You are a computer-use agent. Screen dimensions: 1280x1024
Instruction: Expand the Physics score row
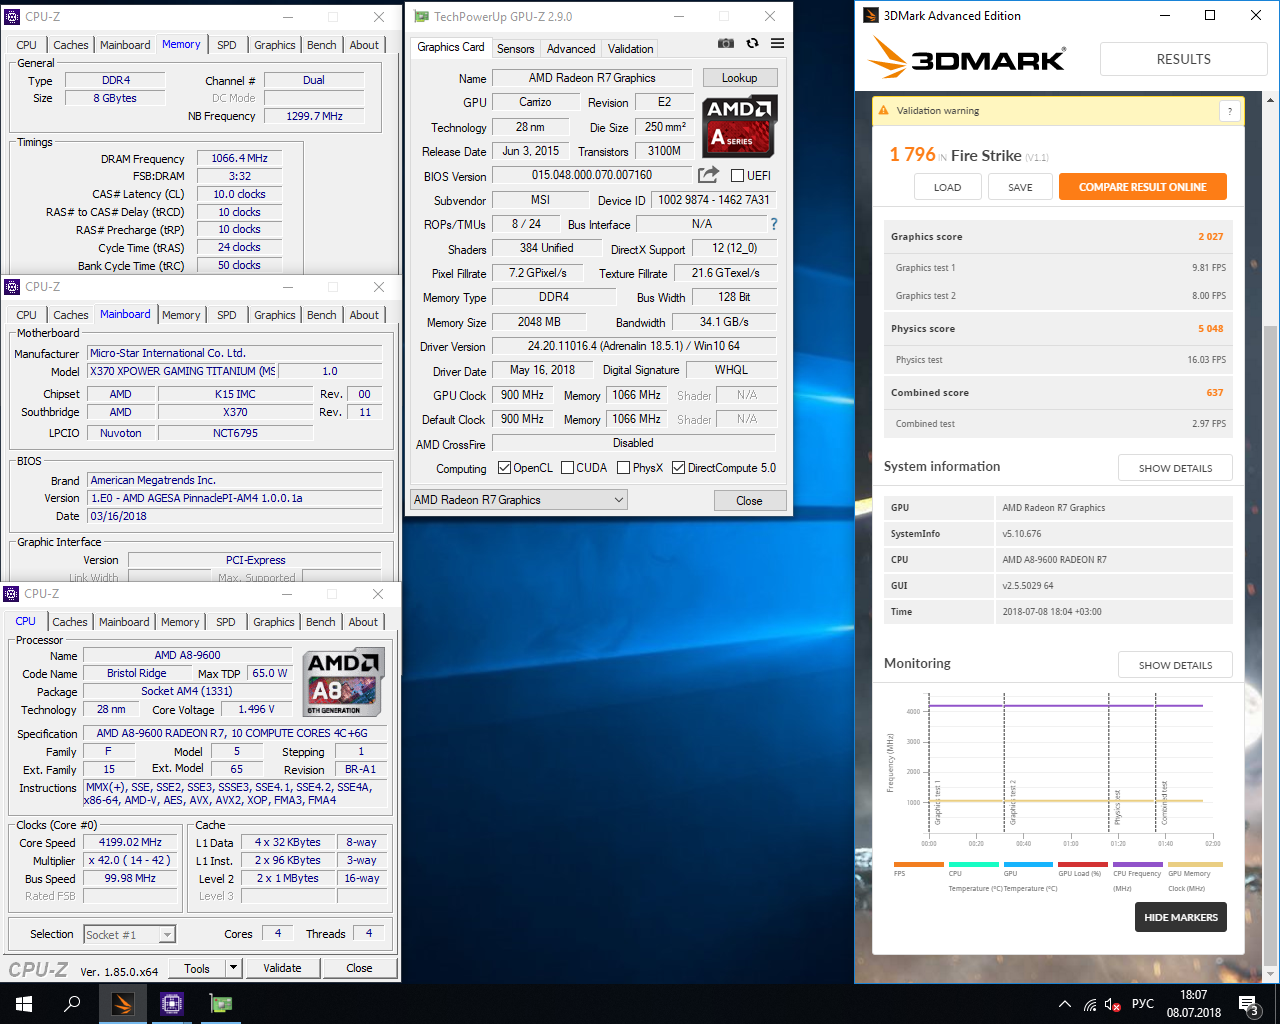pyautogui.click(x=1058, y=329)
